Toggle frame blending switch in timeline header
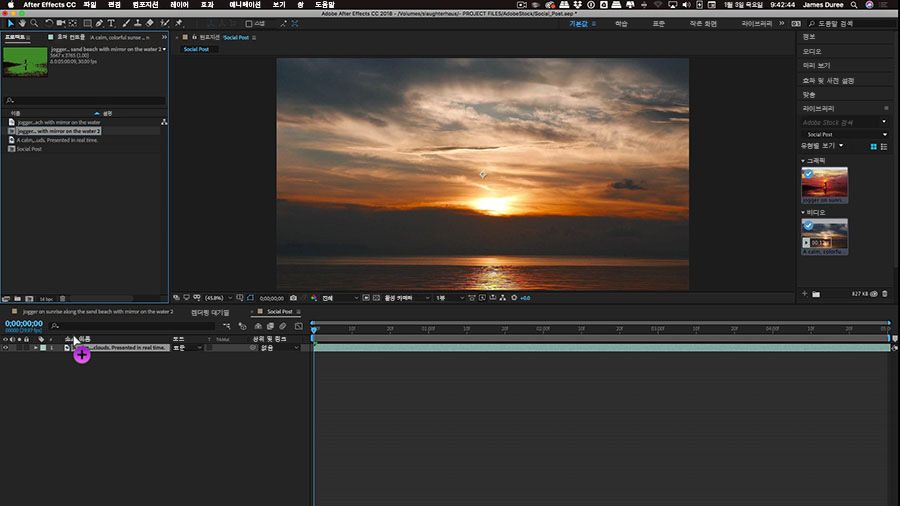 [270, 326]
